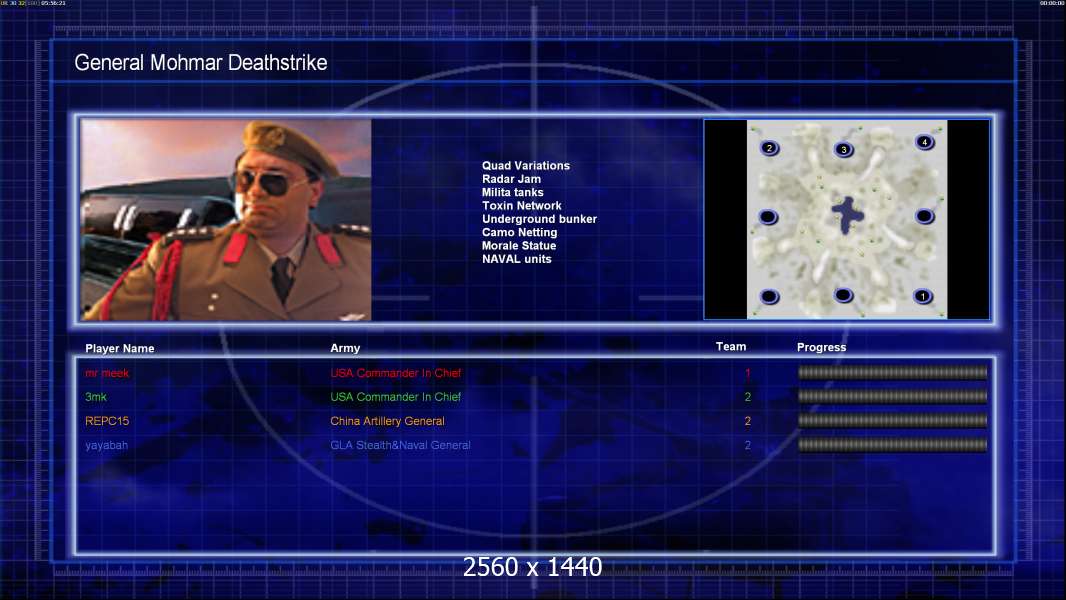Select the empty start slot at left middle of minimap
Screen dimensions: 1066x600
coord(768,217)
